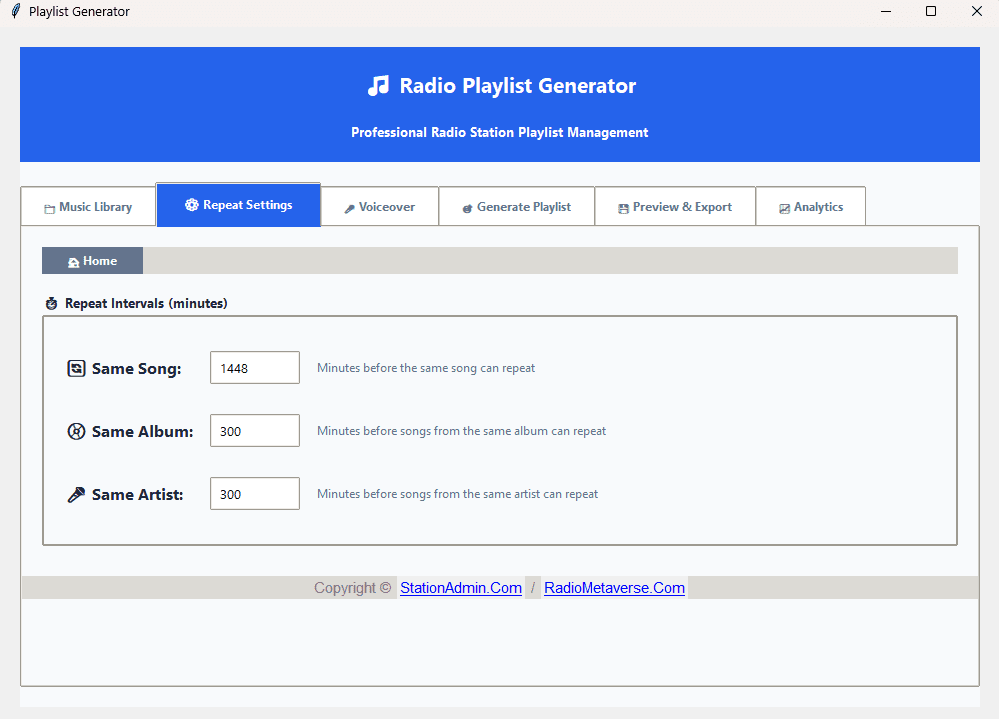The height and width of the screenshot is (719, 999).
Task: Click the icon next to Same Song label
Action: coord(76,367)
